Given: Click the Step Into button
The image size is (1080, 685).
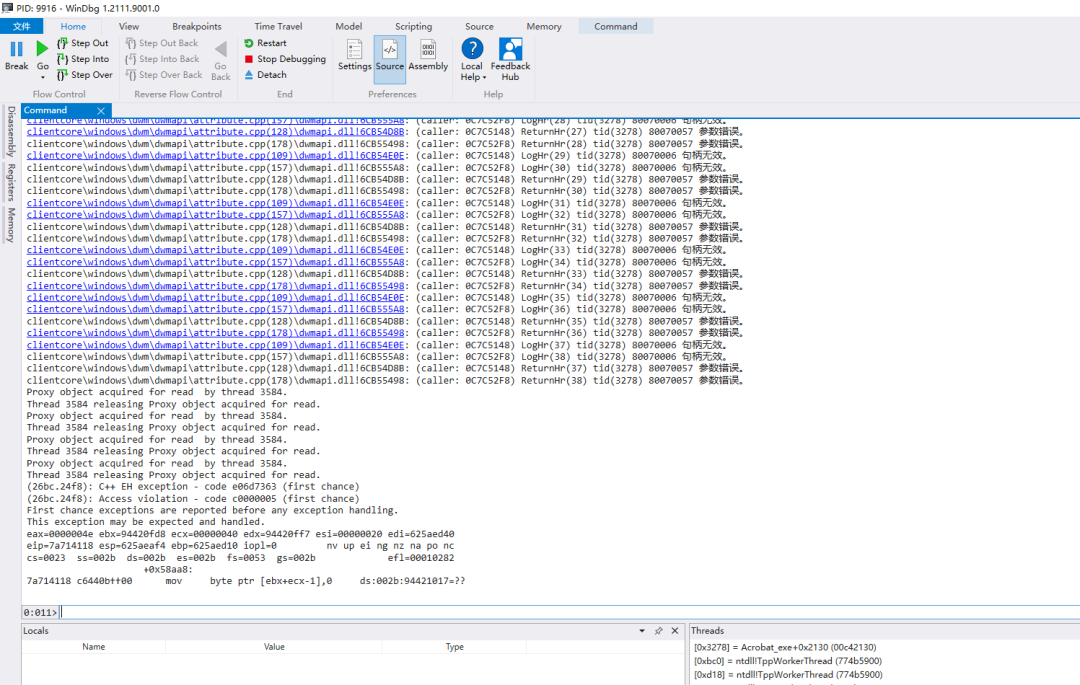Looking at the screenshot, I should (83, 59).
